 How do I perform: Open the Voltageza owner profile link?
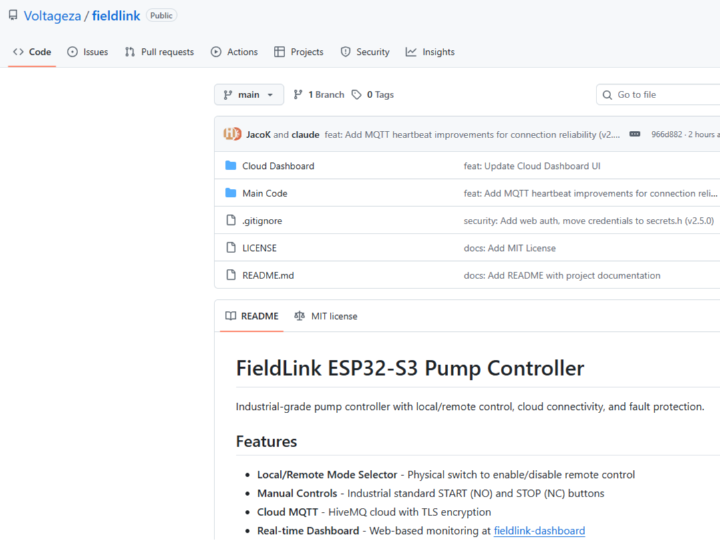[x=53, y=16]
